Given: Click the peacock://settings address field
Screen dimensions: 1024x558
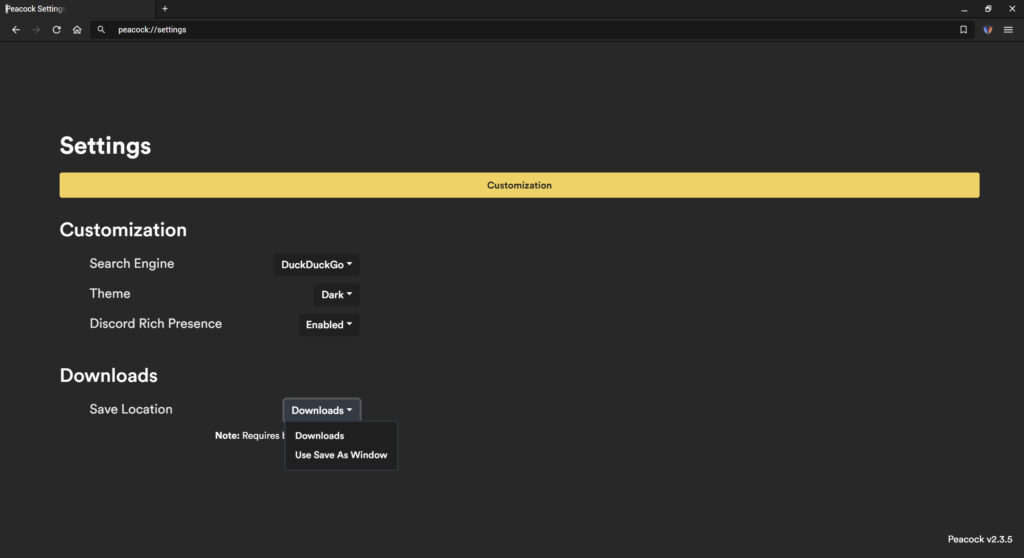Looking at the screenshot, I should pyautogui.click(x=532, y=29).
